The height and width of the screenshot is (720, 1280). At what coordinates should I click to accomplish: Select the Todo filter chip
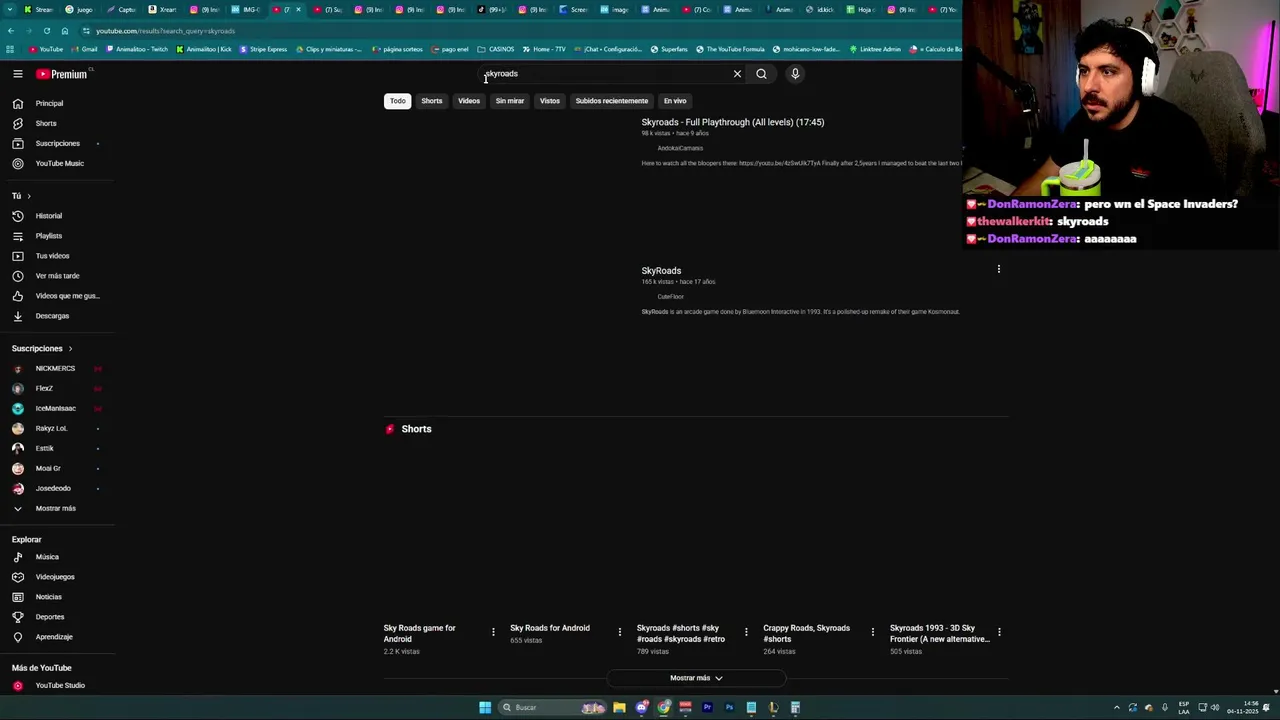tap(398, 101)
